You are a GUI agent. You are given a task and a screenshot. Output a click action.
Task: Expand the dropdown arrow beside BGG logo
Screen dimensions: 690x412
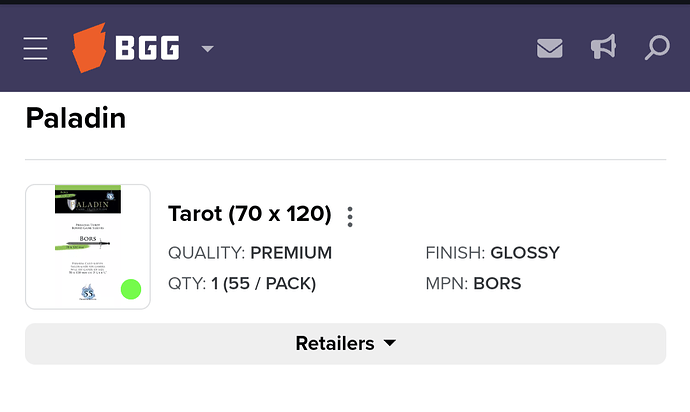pyautogui.click(x=208, y=49)
